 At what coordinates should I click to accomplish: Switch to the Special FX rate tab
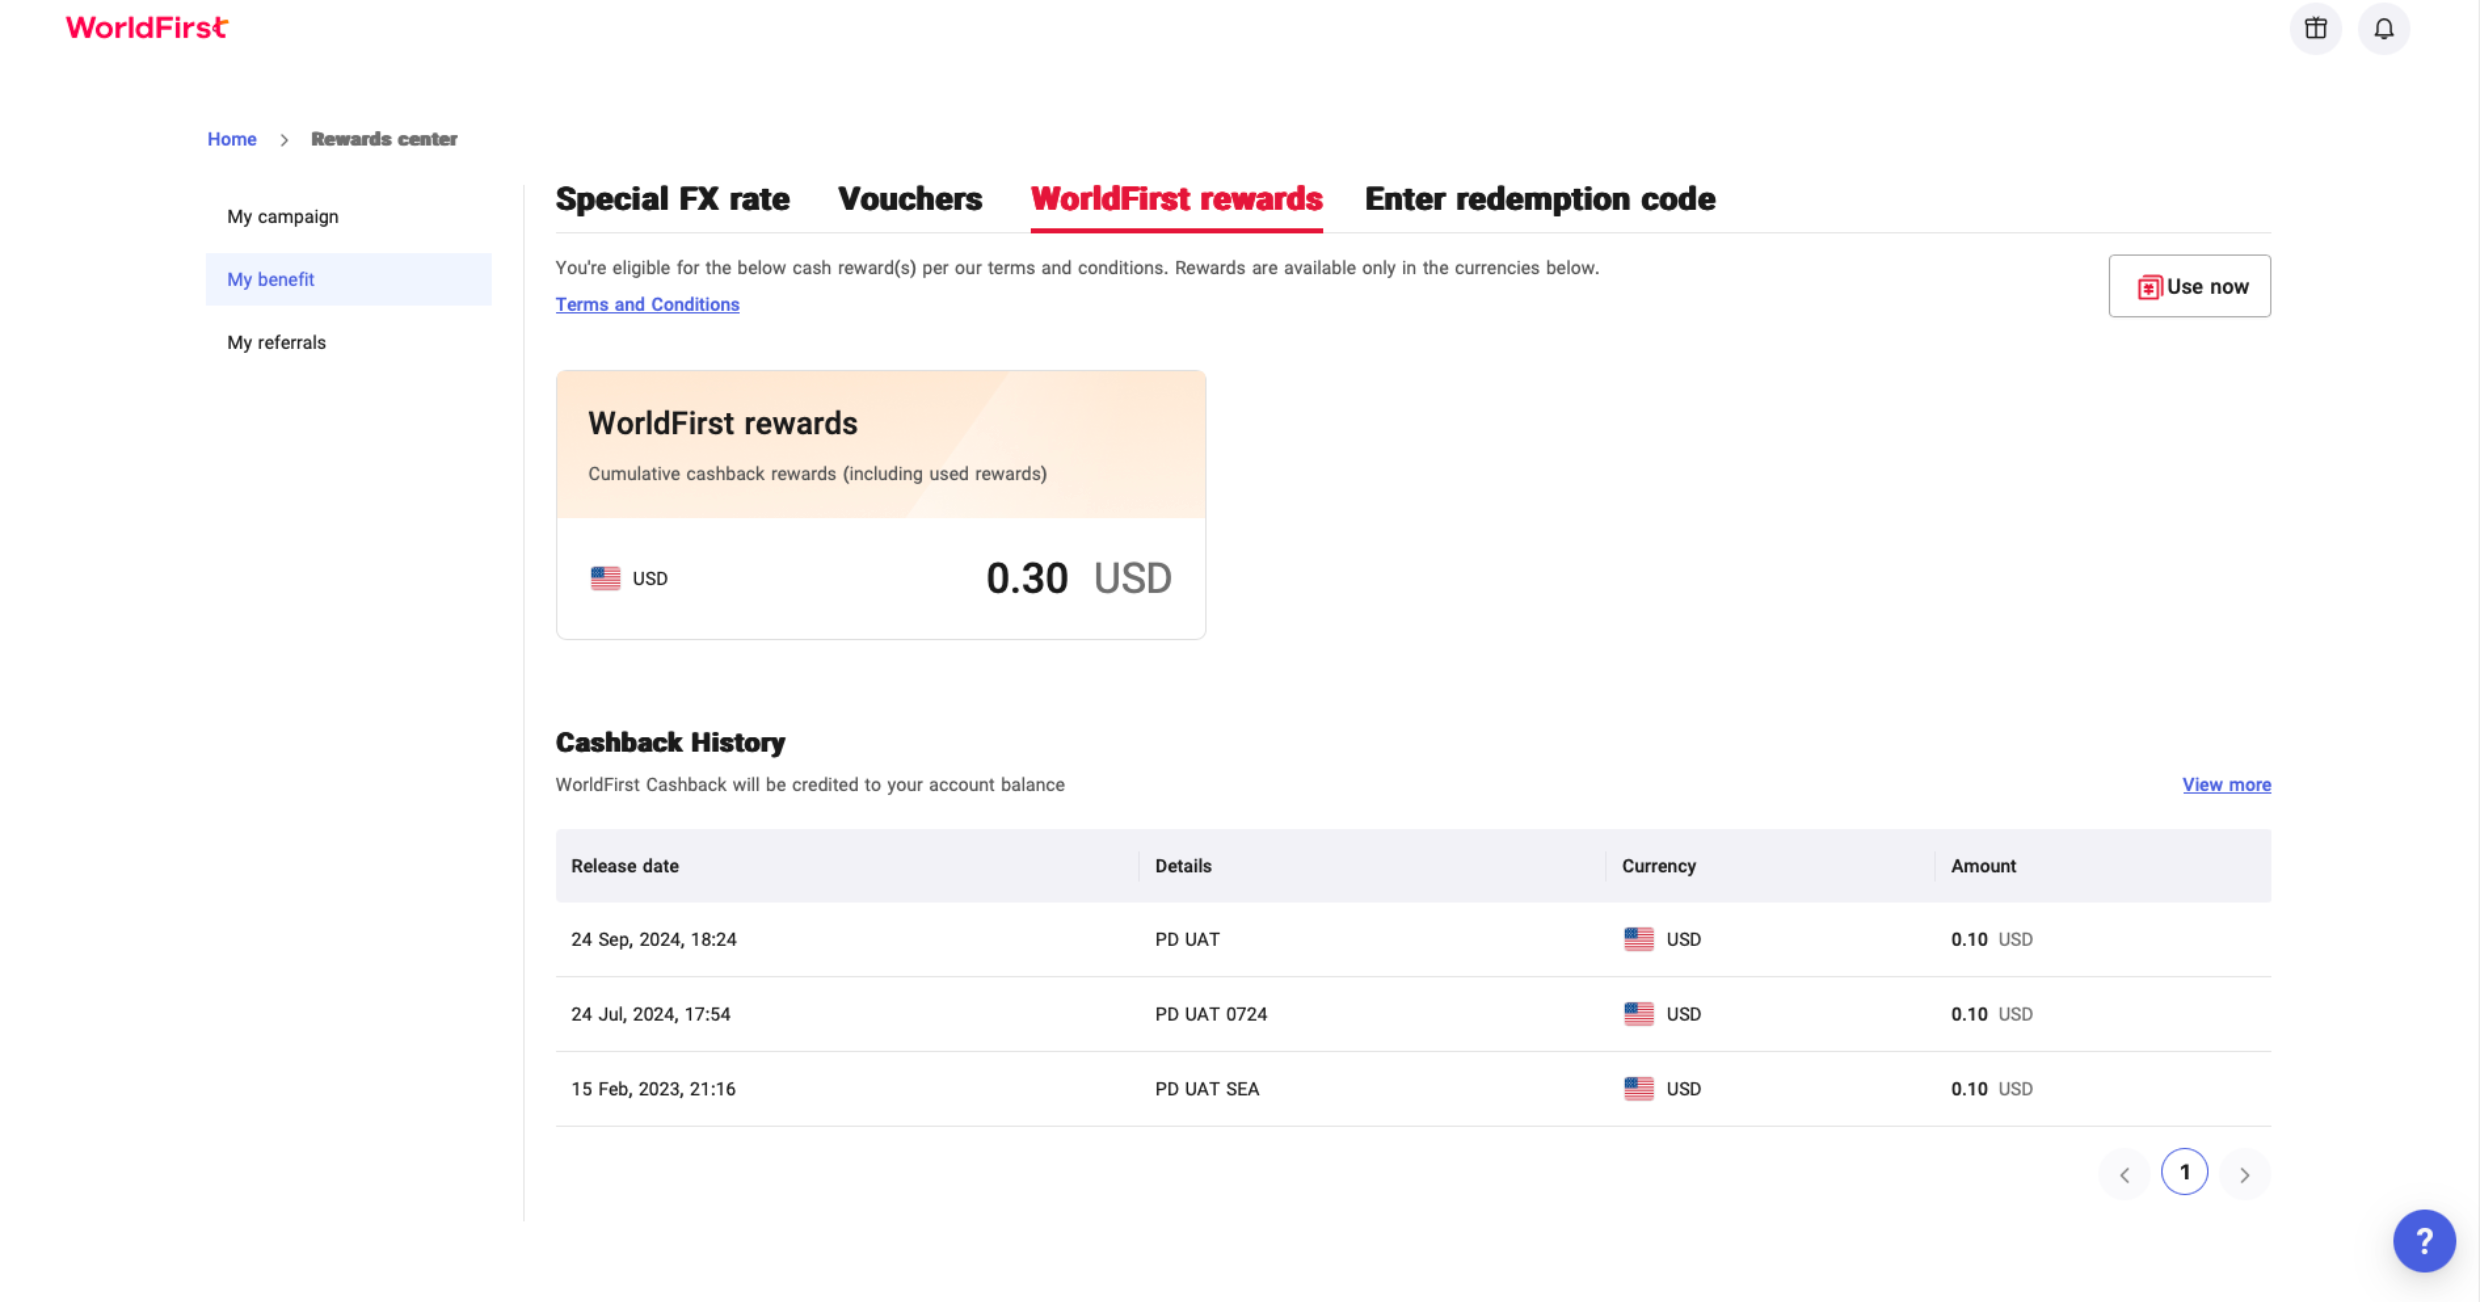click(x=672, y=199)
